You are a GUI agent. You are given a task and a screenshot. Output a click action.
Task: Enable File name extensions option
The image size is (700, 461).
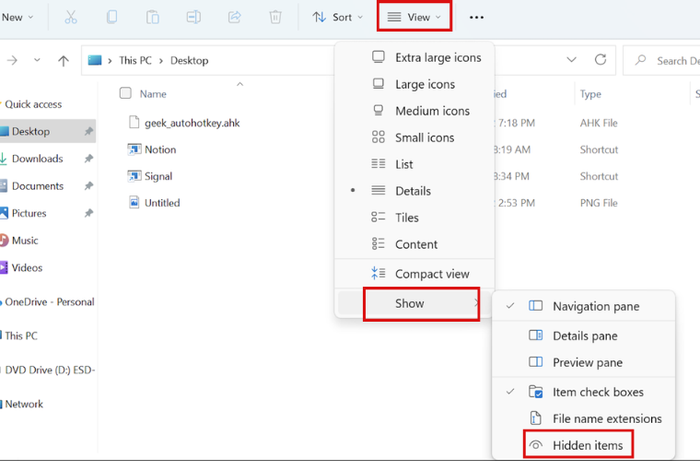tap(606, 418)
